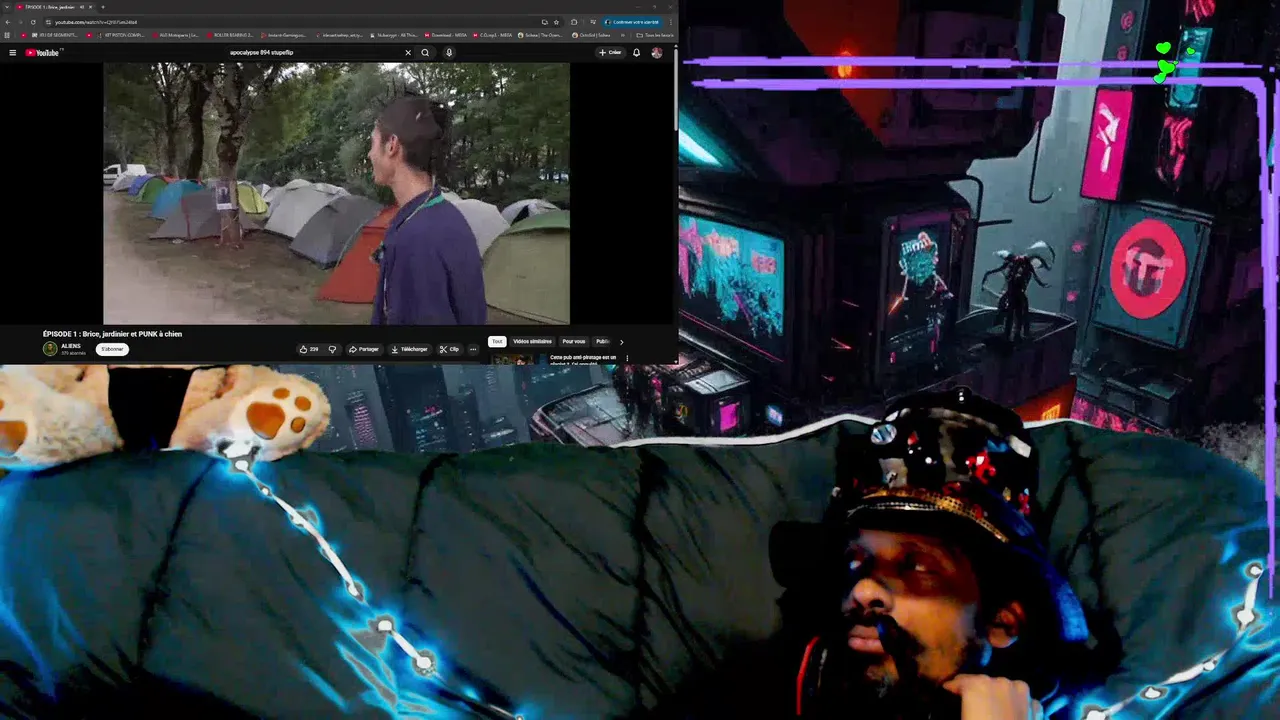Create a clip with the Clip button
Viewport: 1280px width, 720px height.
click(x=449, y=349)
